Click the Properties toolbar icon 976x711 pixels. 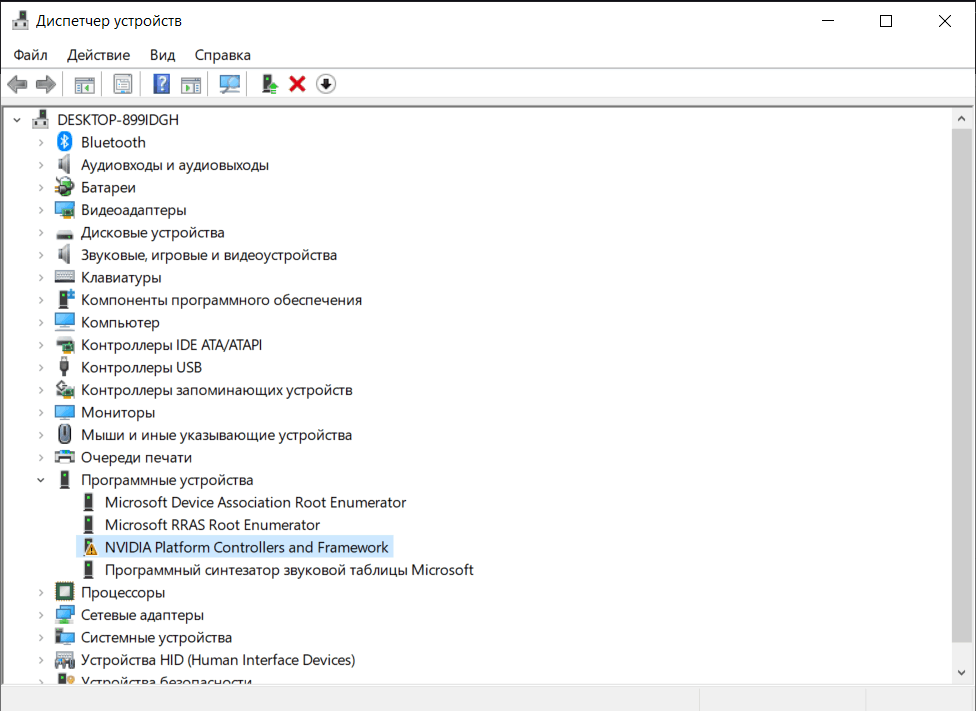(x=123, y=84)
